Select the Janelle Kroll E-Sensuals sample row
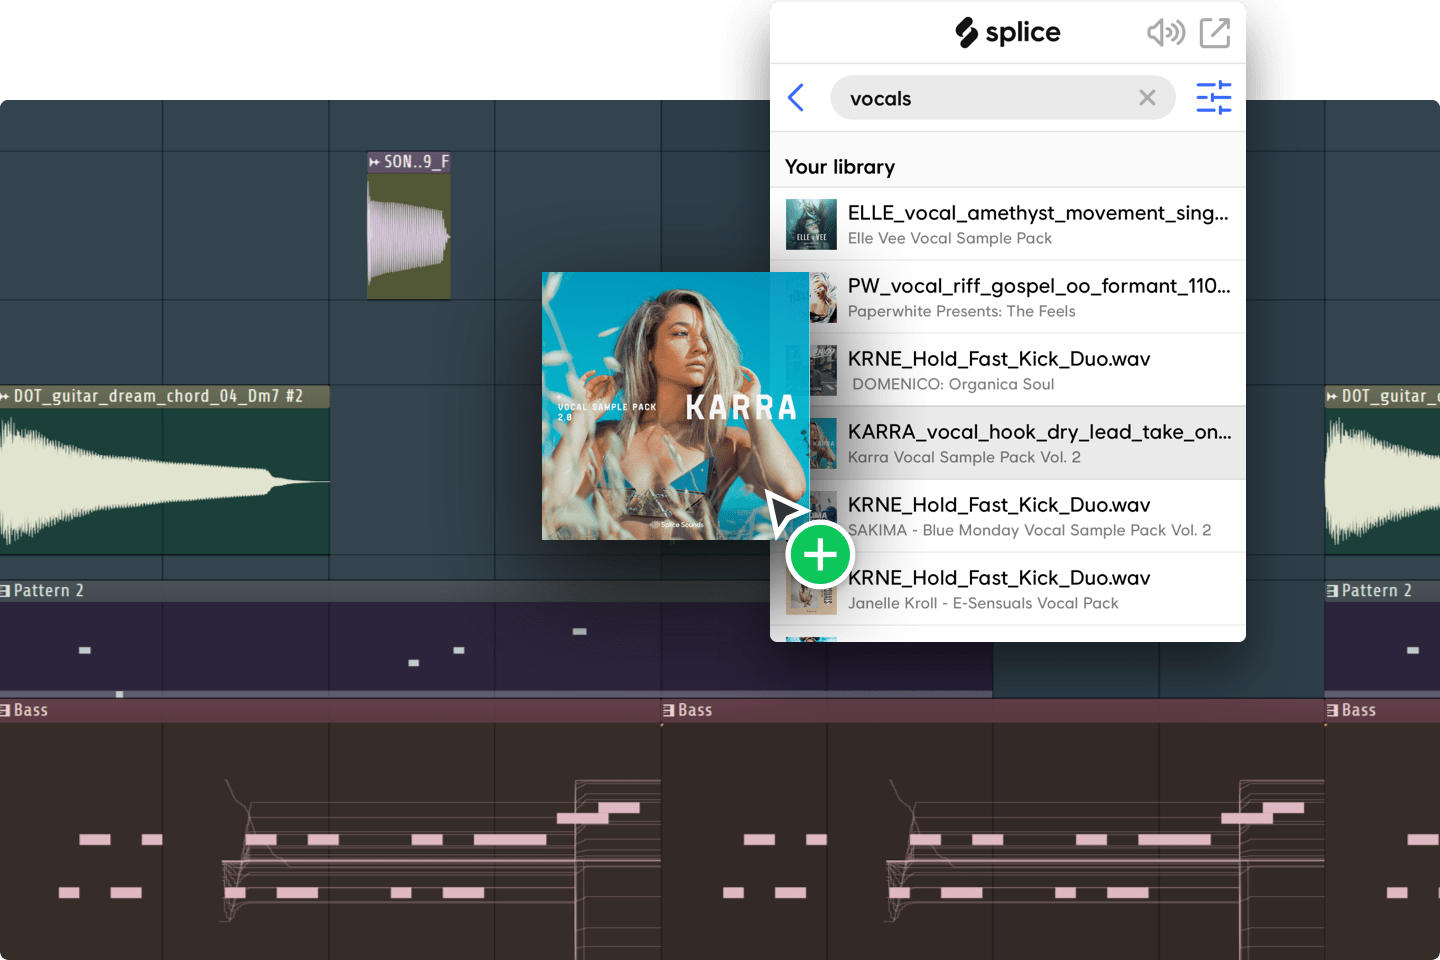Screen dimensions: 1440x960 [x=1038, y=589]
